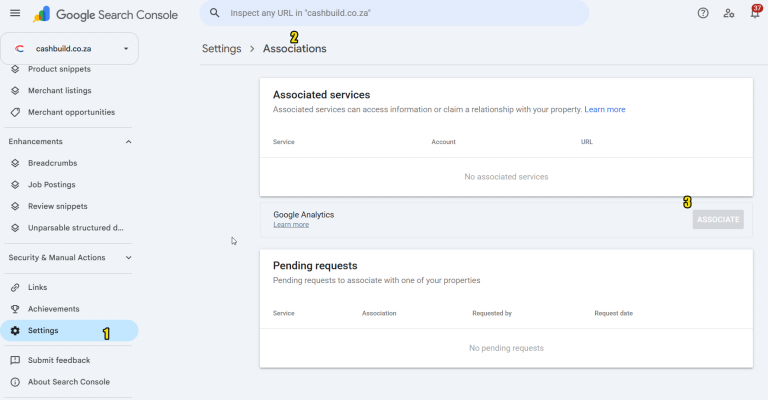Go to Breadcrumbs report
Screen dimensions: 768x400
click(x=52, y=163)
